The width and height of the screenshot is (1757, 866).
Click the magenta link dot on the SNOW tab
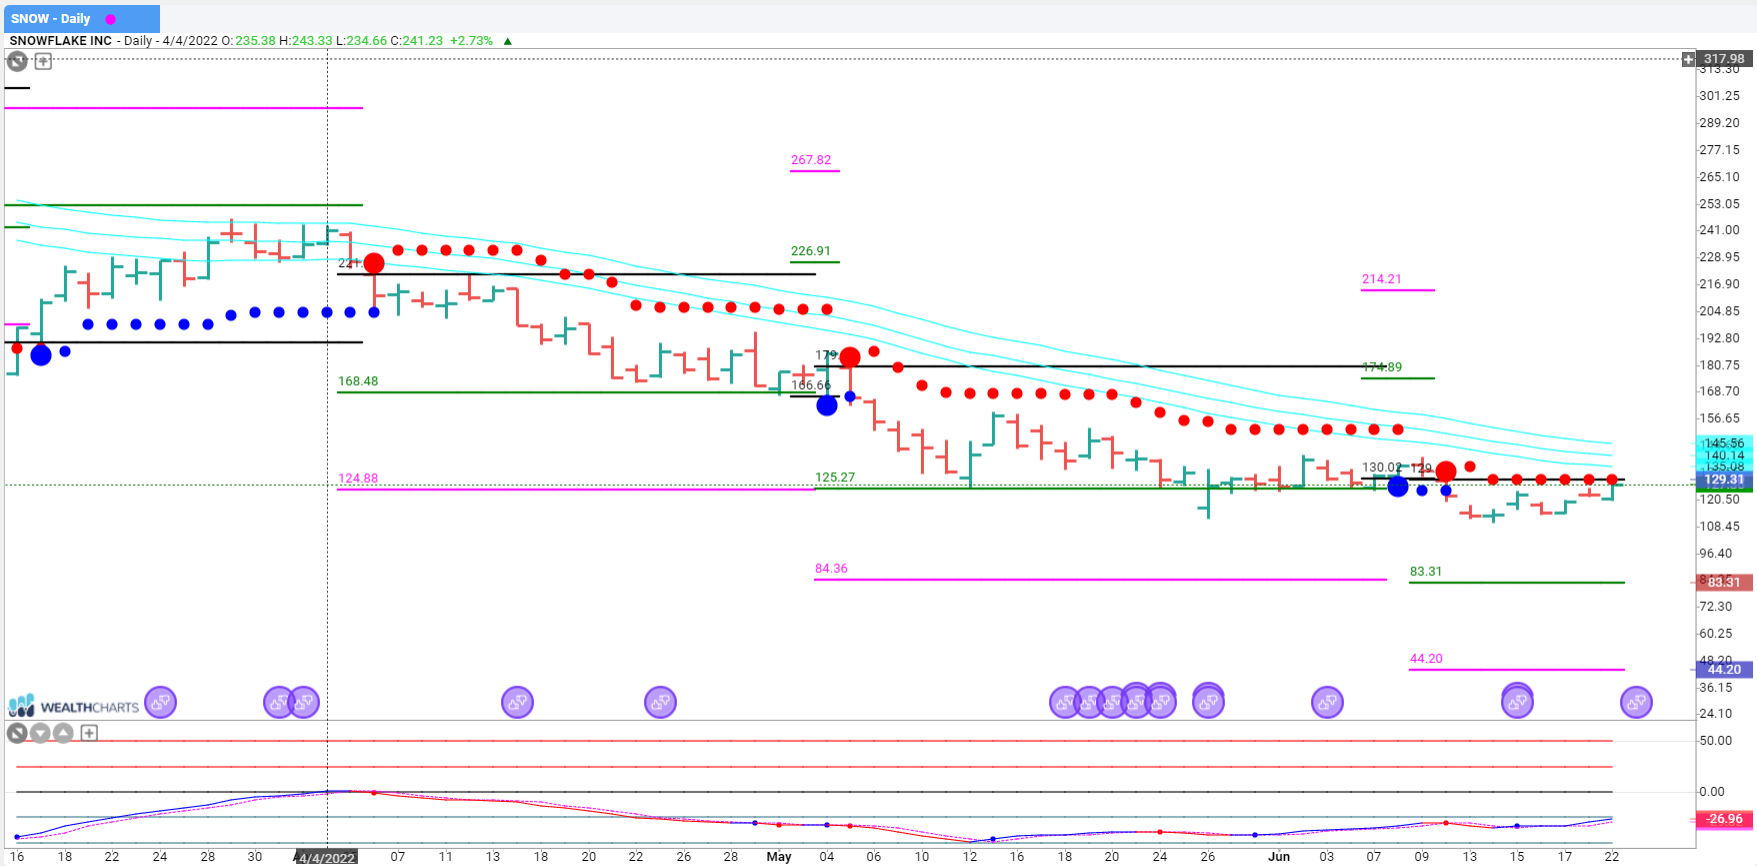(x=110, y=19)
